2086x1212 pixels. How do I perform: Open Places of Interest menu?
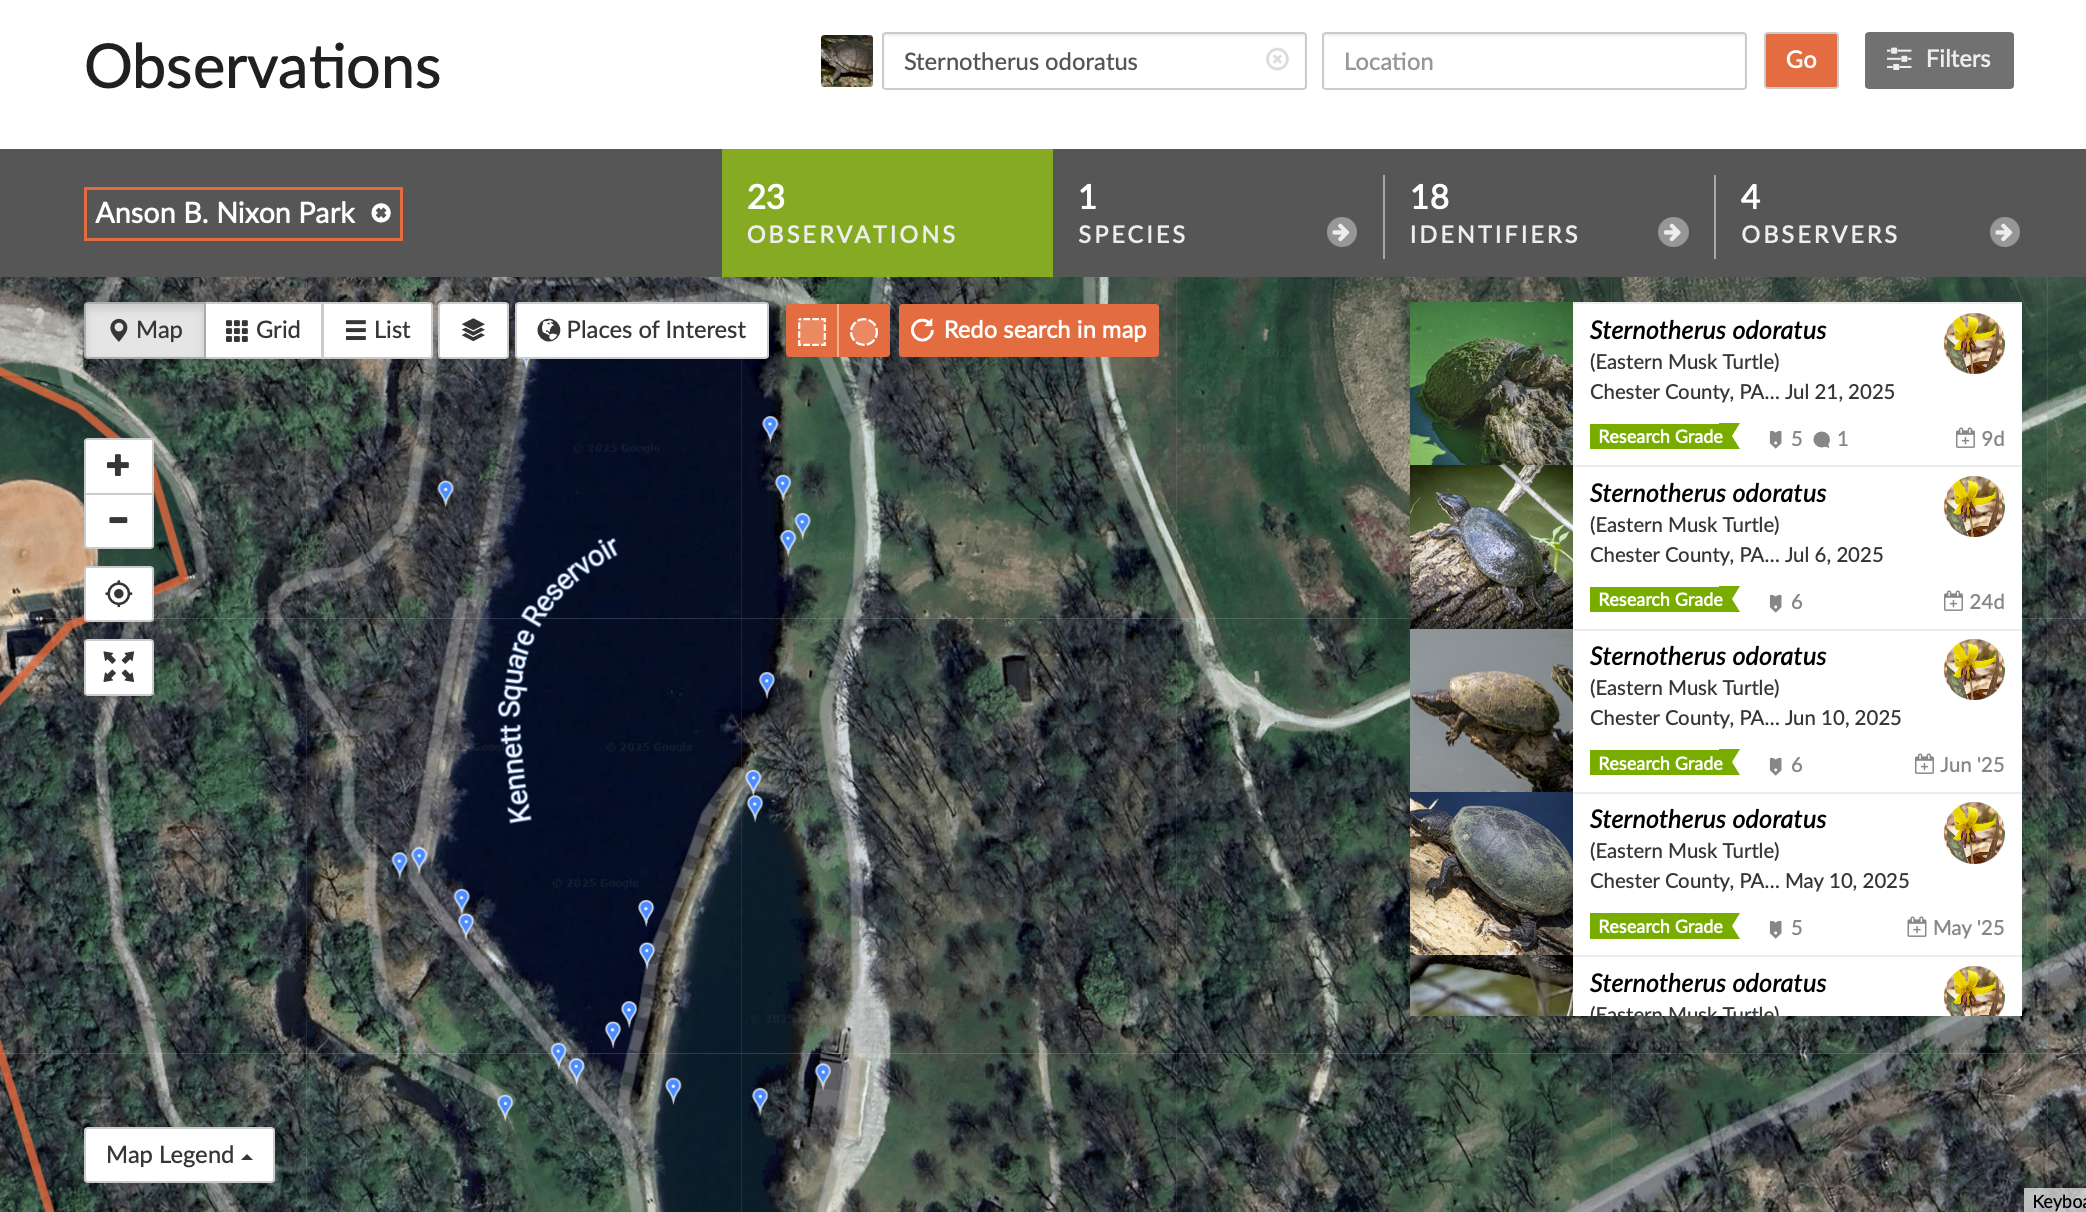pyautogui.click(x=642, y=330)
